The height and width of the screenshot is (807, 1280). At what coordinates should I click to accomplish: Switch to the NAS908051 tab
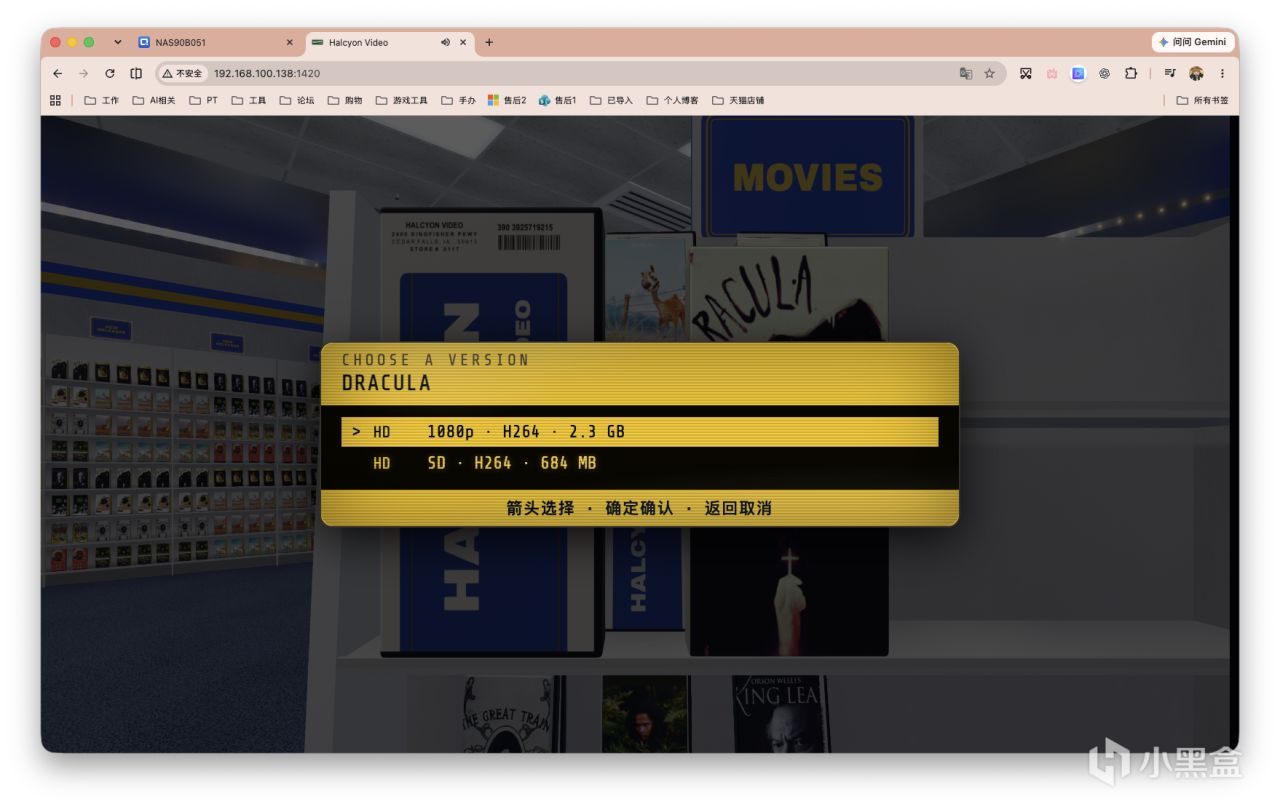(x=215, y=42)
